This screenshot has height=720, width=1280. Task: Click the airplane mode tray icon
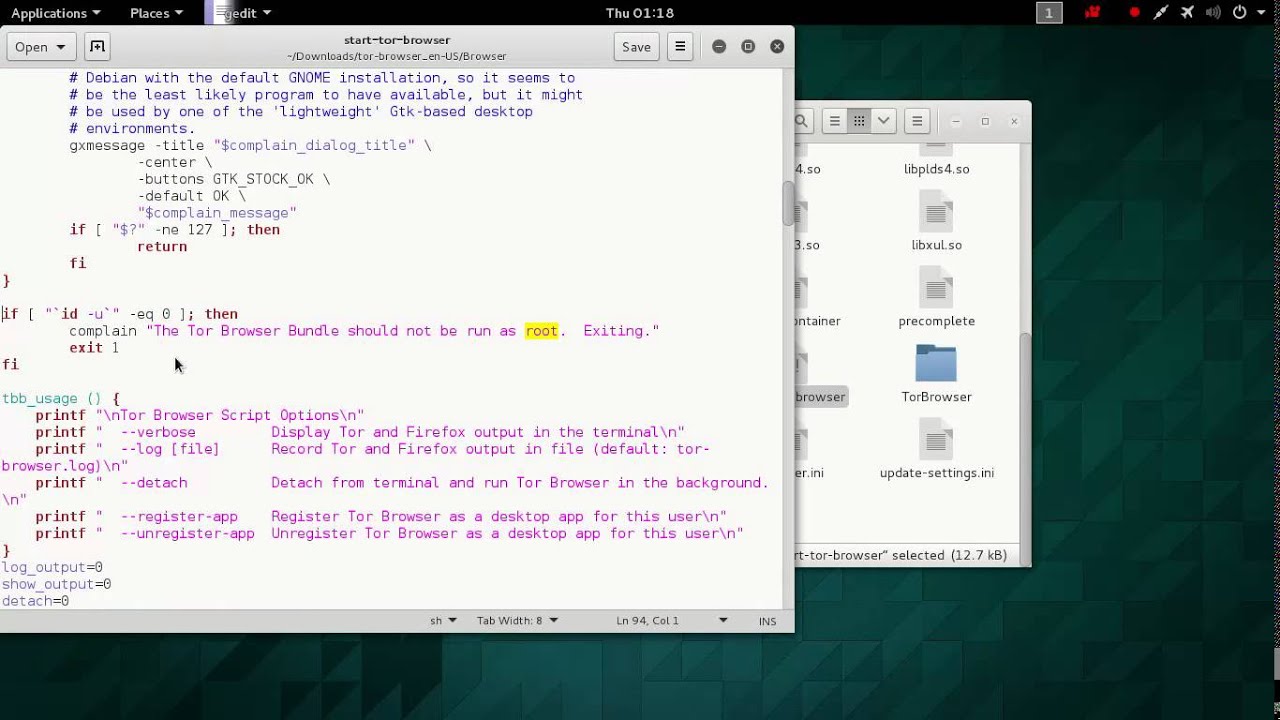tap(1187, 13)
